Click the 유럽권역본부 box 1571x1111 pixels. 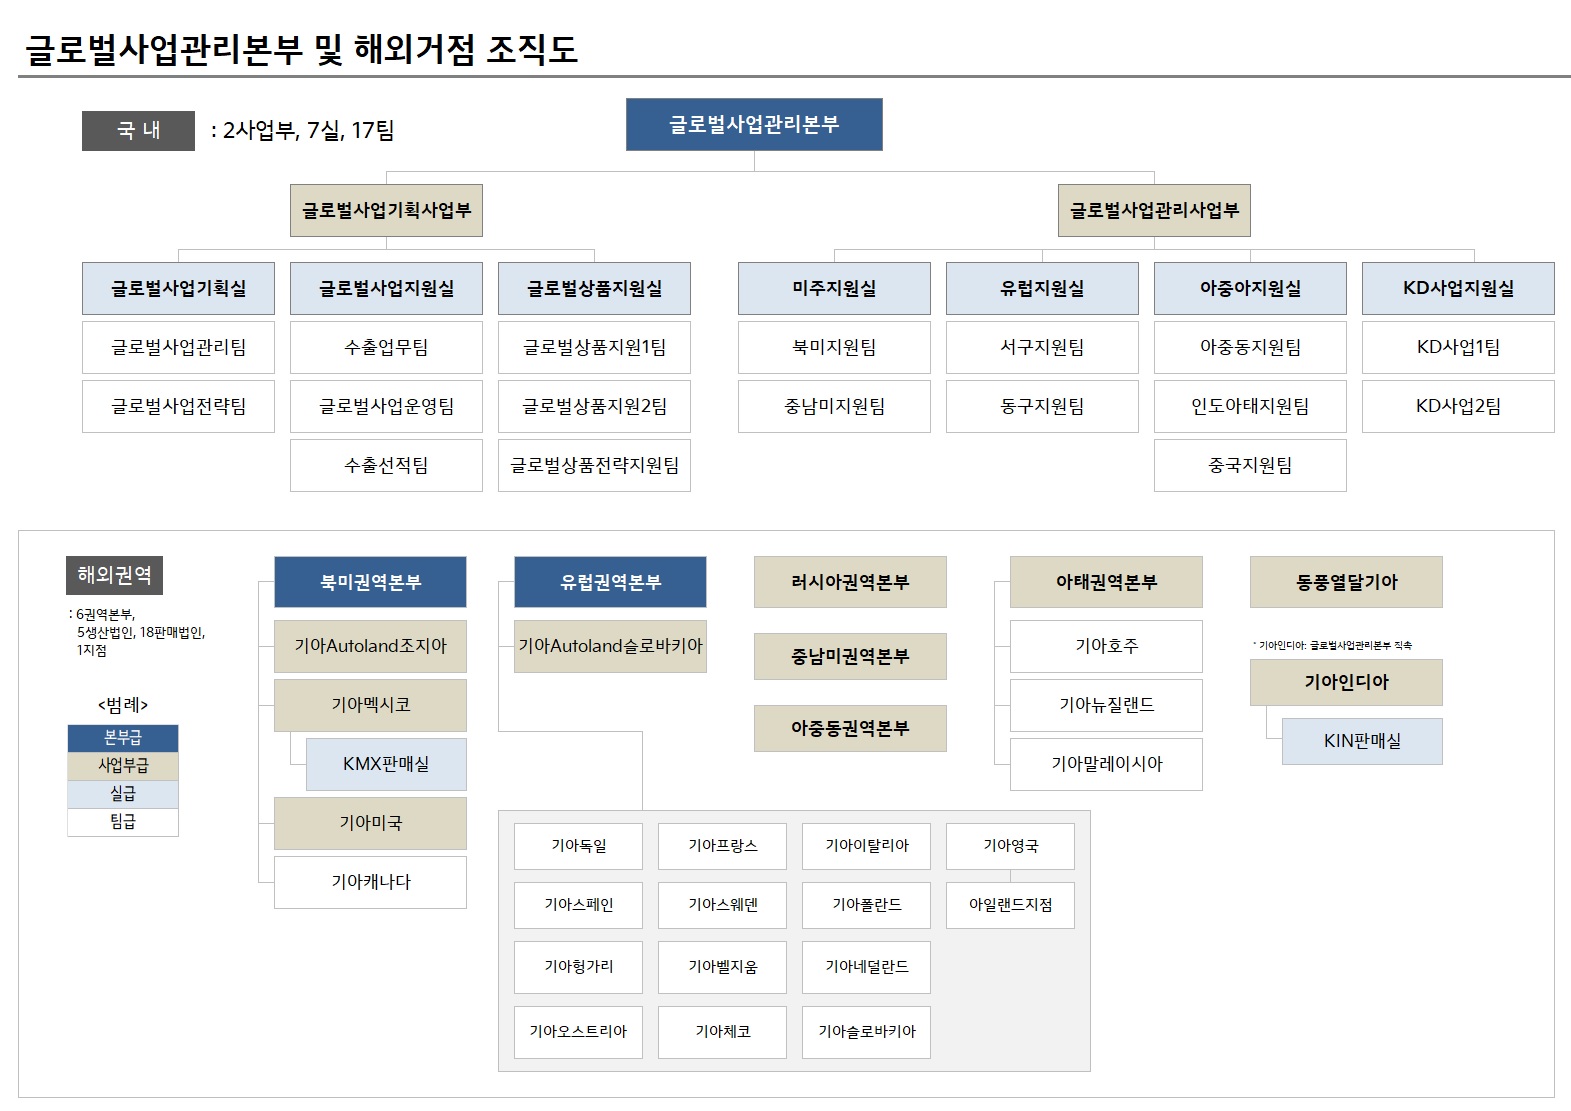(610, 582)
